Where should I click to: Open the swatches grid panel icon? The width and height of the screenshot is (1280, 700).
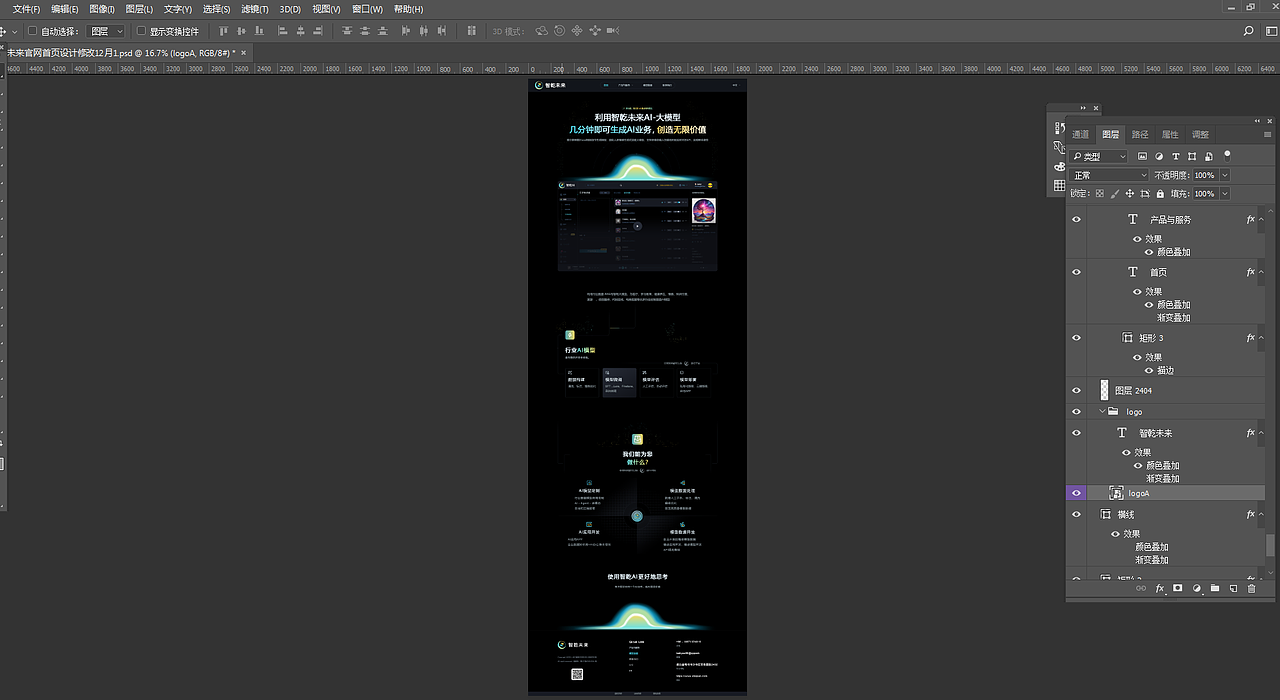click(1059, 186)
